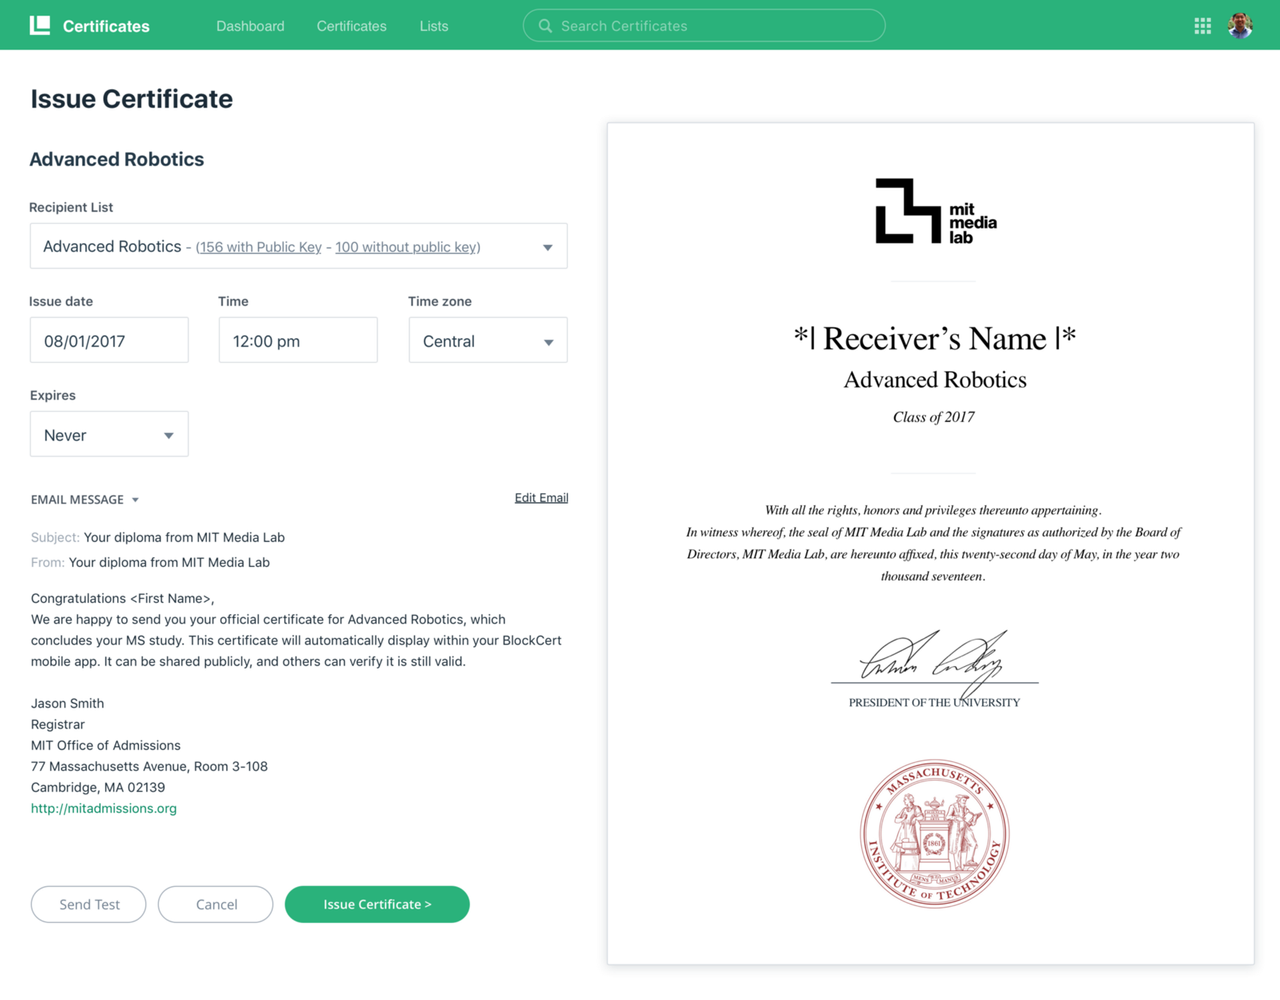The width and height of the screenshot is (1280, 1000).
Task: Open the Expires dropdown
Action: pyautogui.click(x=109, y=434)
